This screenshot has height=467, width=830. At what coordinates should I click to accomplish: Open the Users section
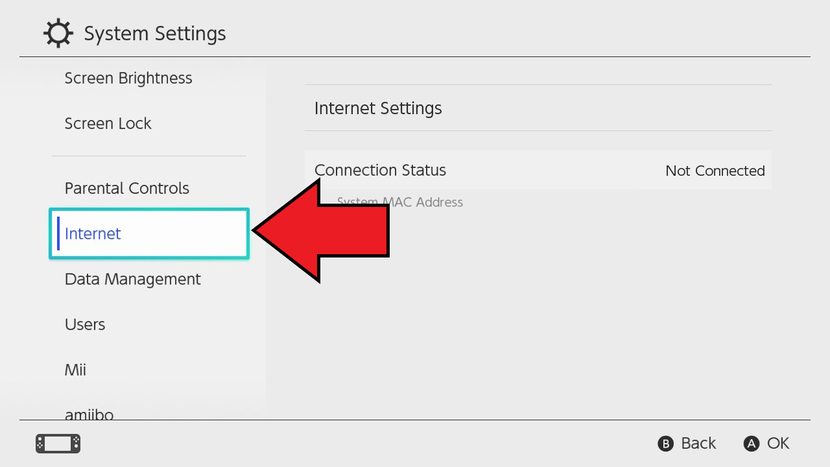pyautogui.click(x=85, y=325)
